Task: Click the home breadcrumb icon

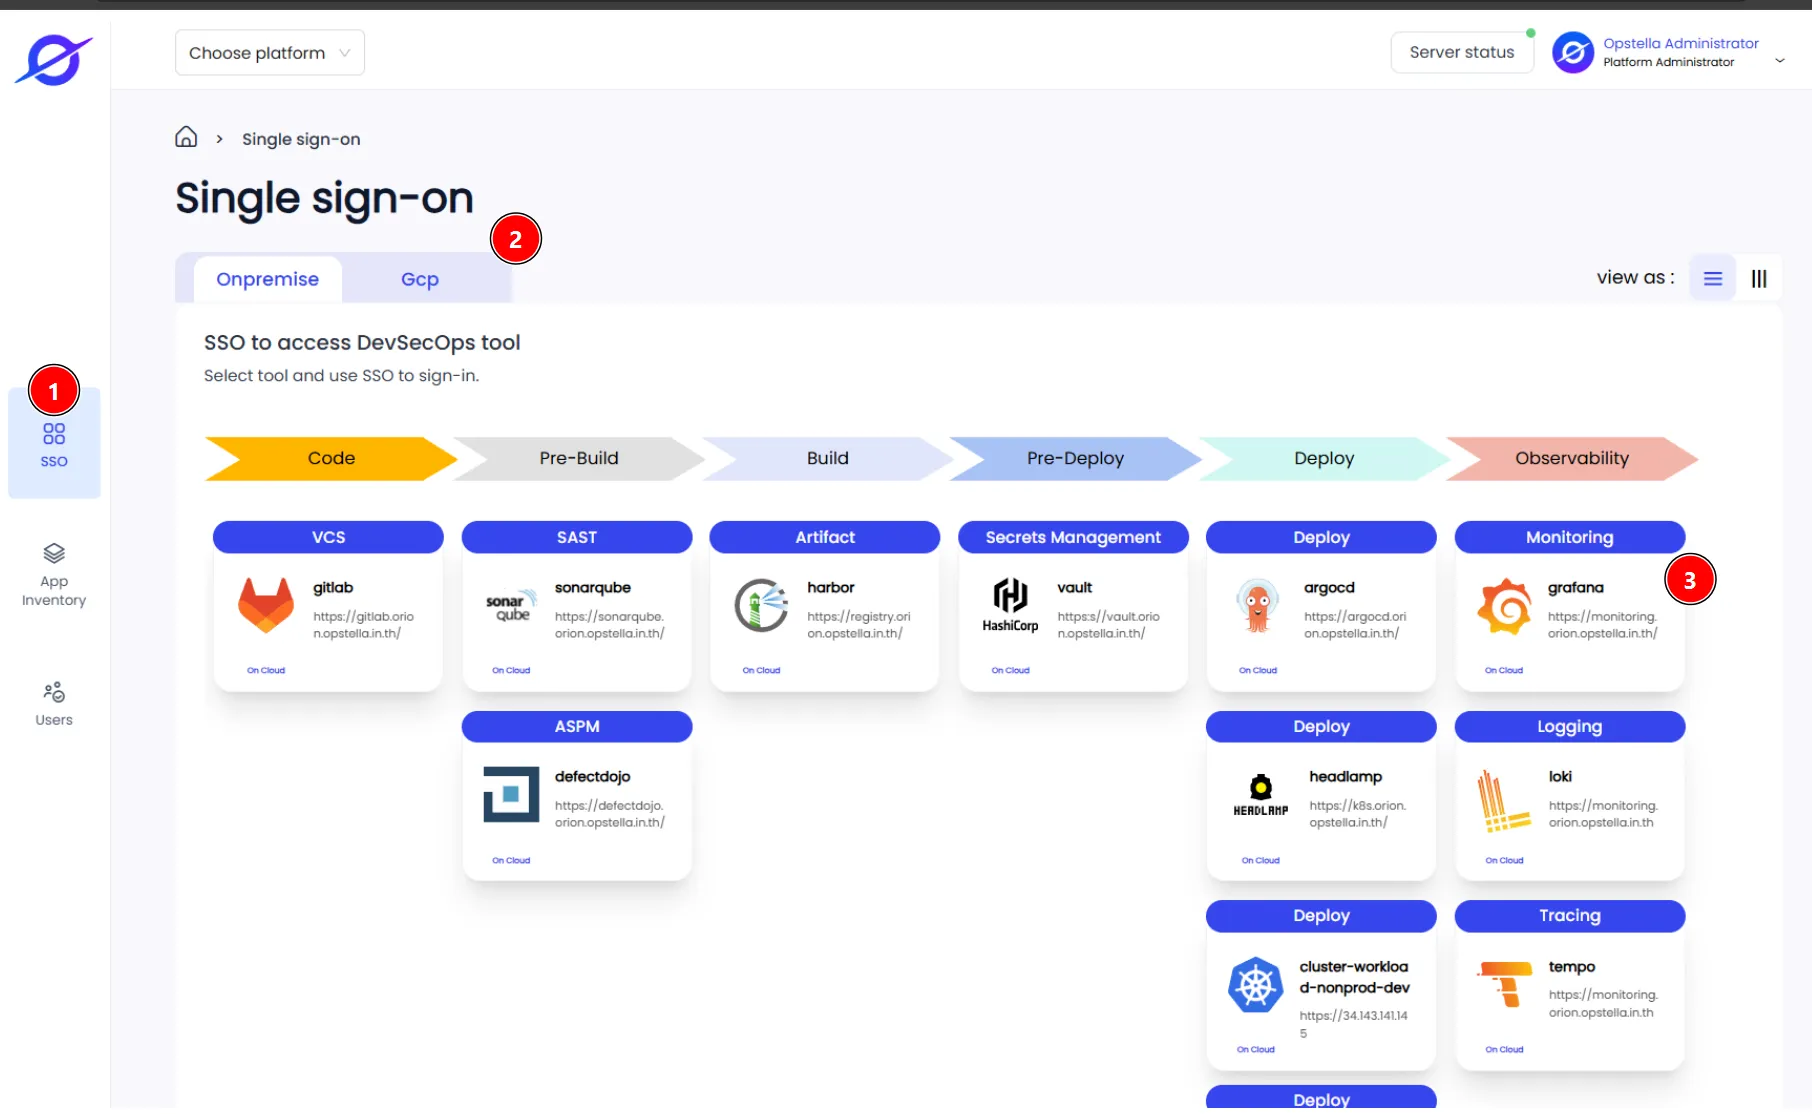Action: tap(186, 137)
